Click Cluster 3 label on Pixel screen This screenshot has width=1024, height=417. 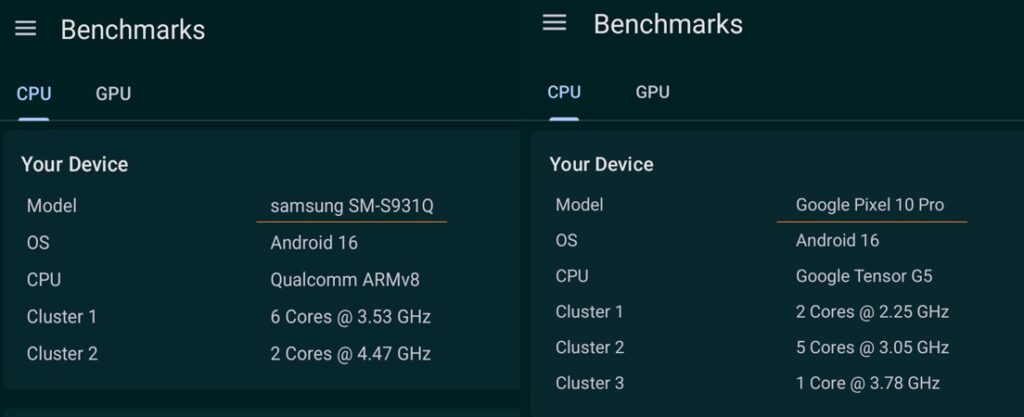point(590,383)
